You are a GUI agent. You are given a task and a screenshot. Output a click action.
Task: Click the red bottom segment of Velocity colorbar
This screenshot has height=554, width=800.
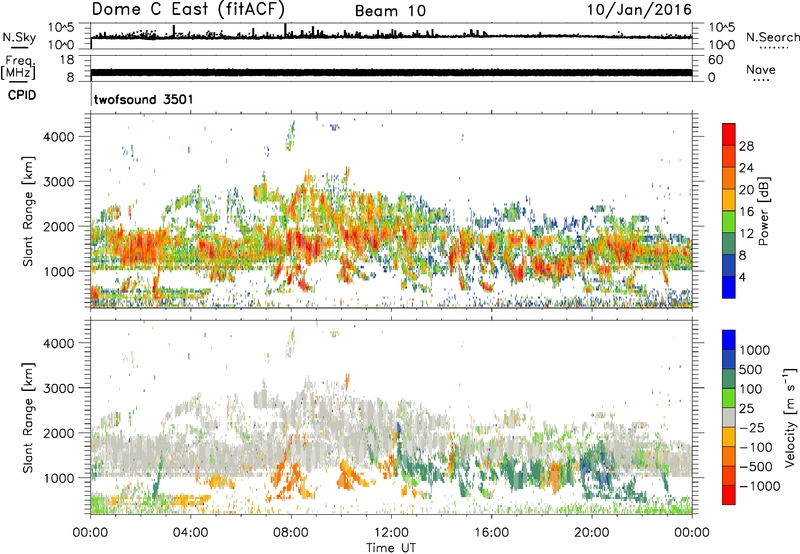[729, 495]
